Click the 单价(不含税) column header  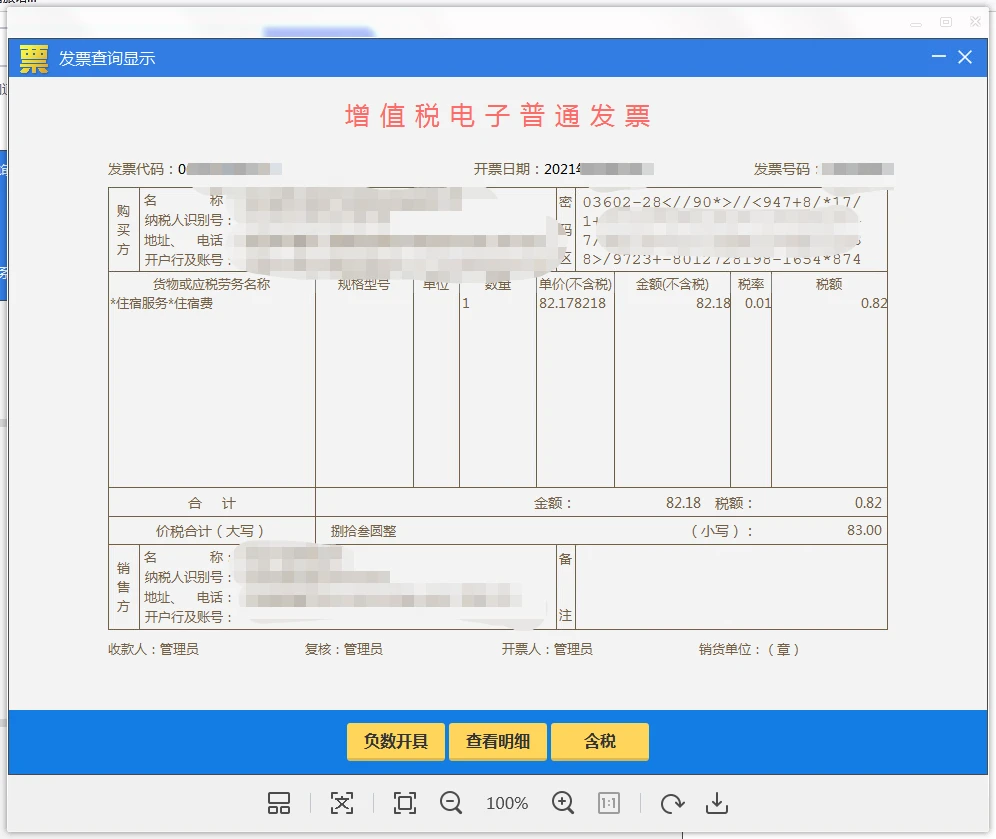point(575,284)
